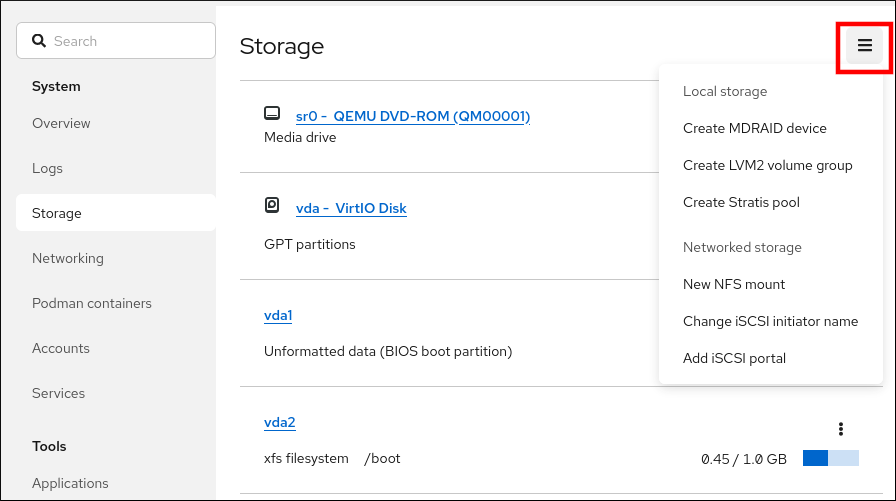Open the vda VirtIO Disk link
This screenshot has height=501, width=896.
pyautogui.click(x=351, y=208)
